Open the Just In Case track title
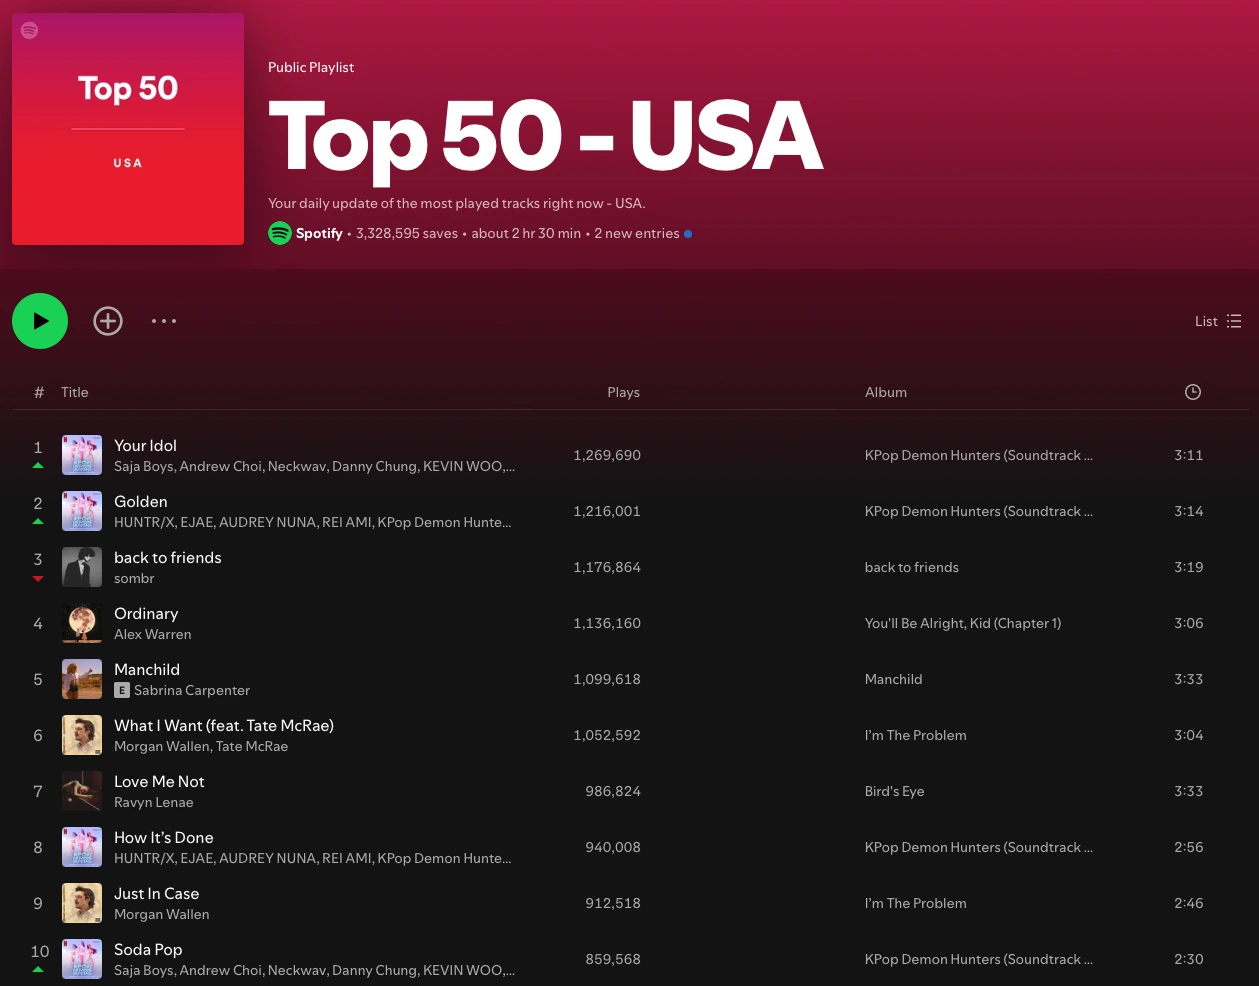 157,894
